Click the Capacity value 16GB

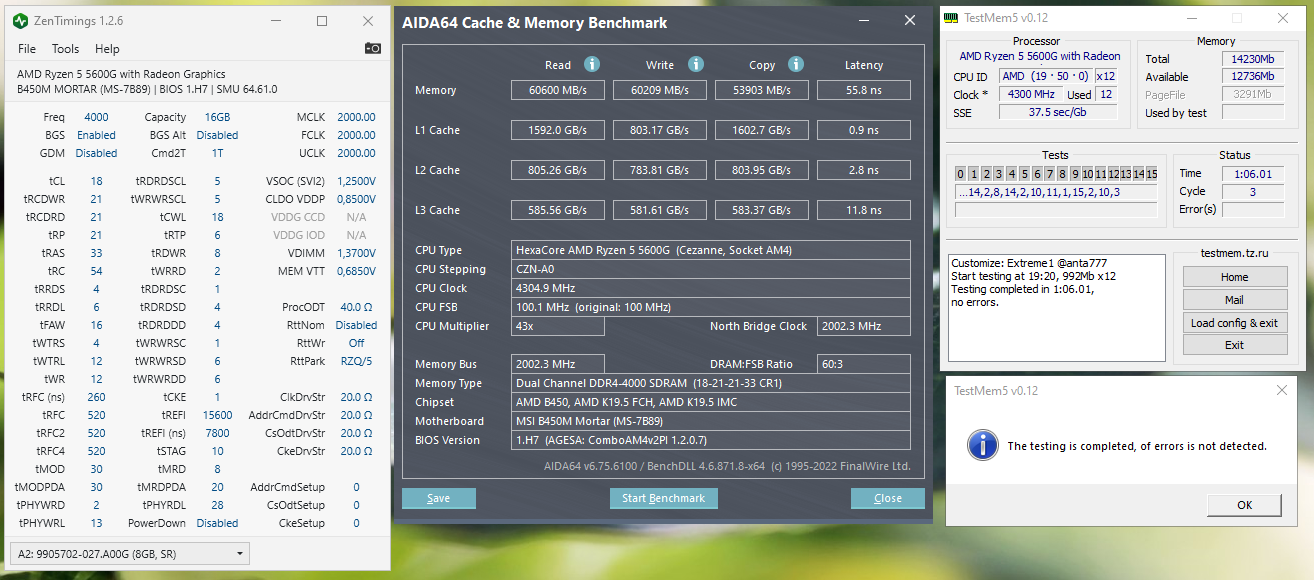(x=217, y=117)
